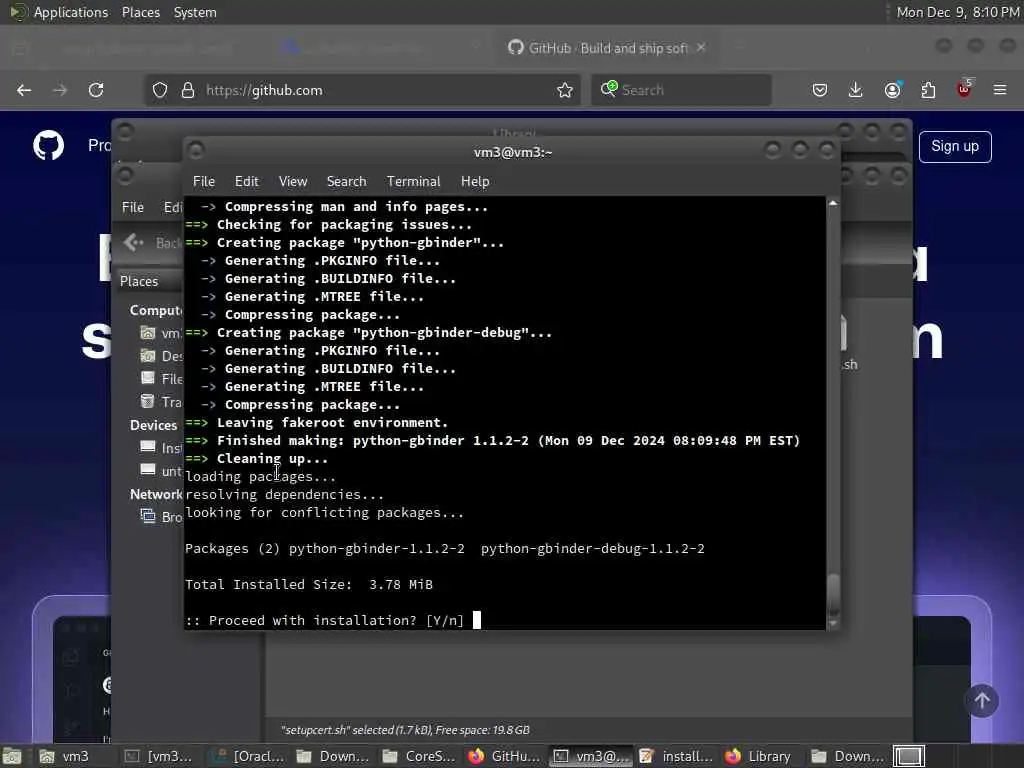Open the Places panel menu
This screenshot has height=768, width=1024.
pyautogui.click(x=141, y=12)
